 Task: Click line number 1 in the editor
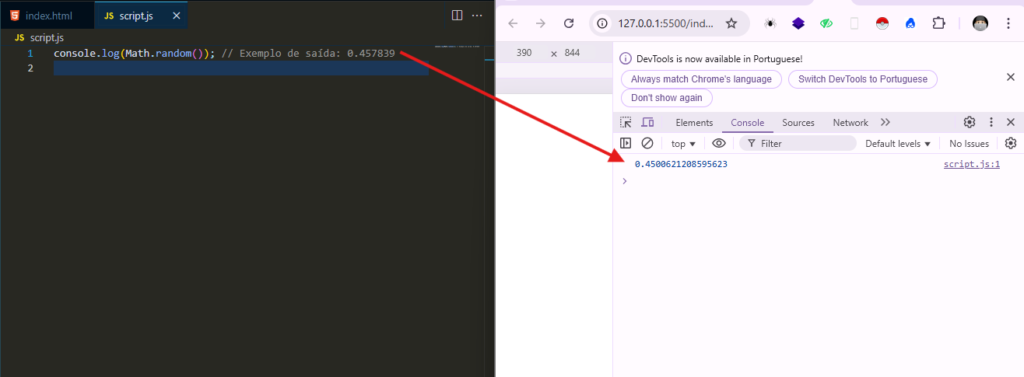30,54
